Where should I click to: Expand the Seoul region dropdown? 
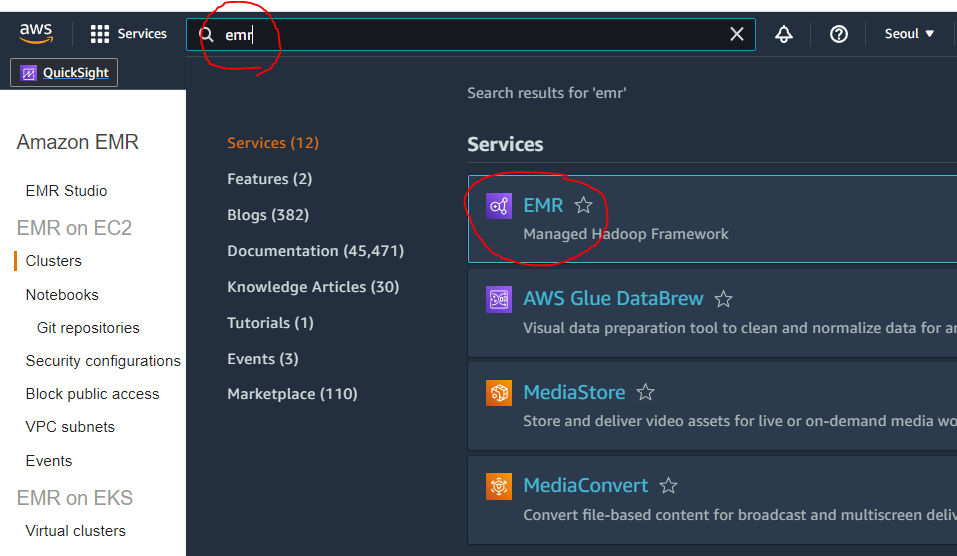tap(909, 34)
